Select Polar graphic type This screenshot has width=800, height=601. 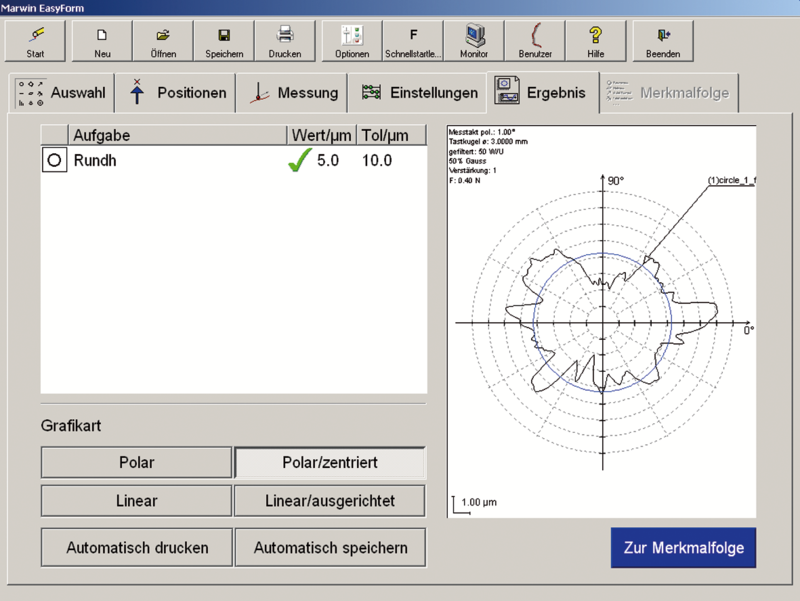(136, 463)
